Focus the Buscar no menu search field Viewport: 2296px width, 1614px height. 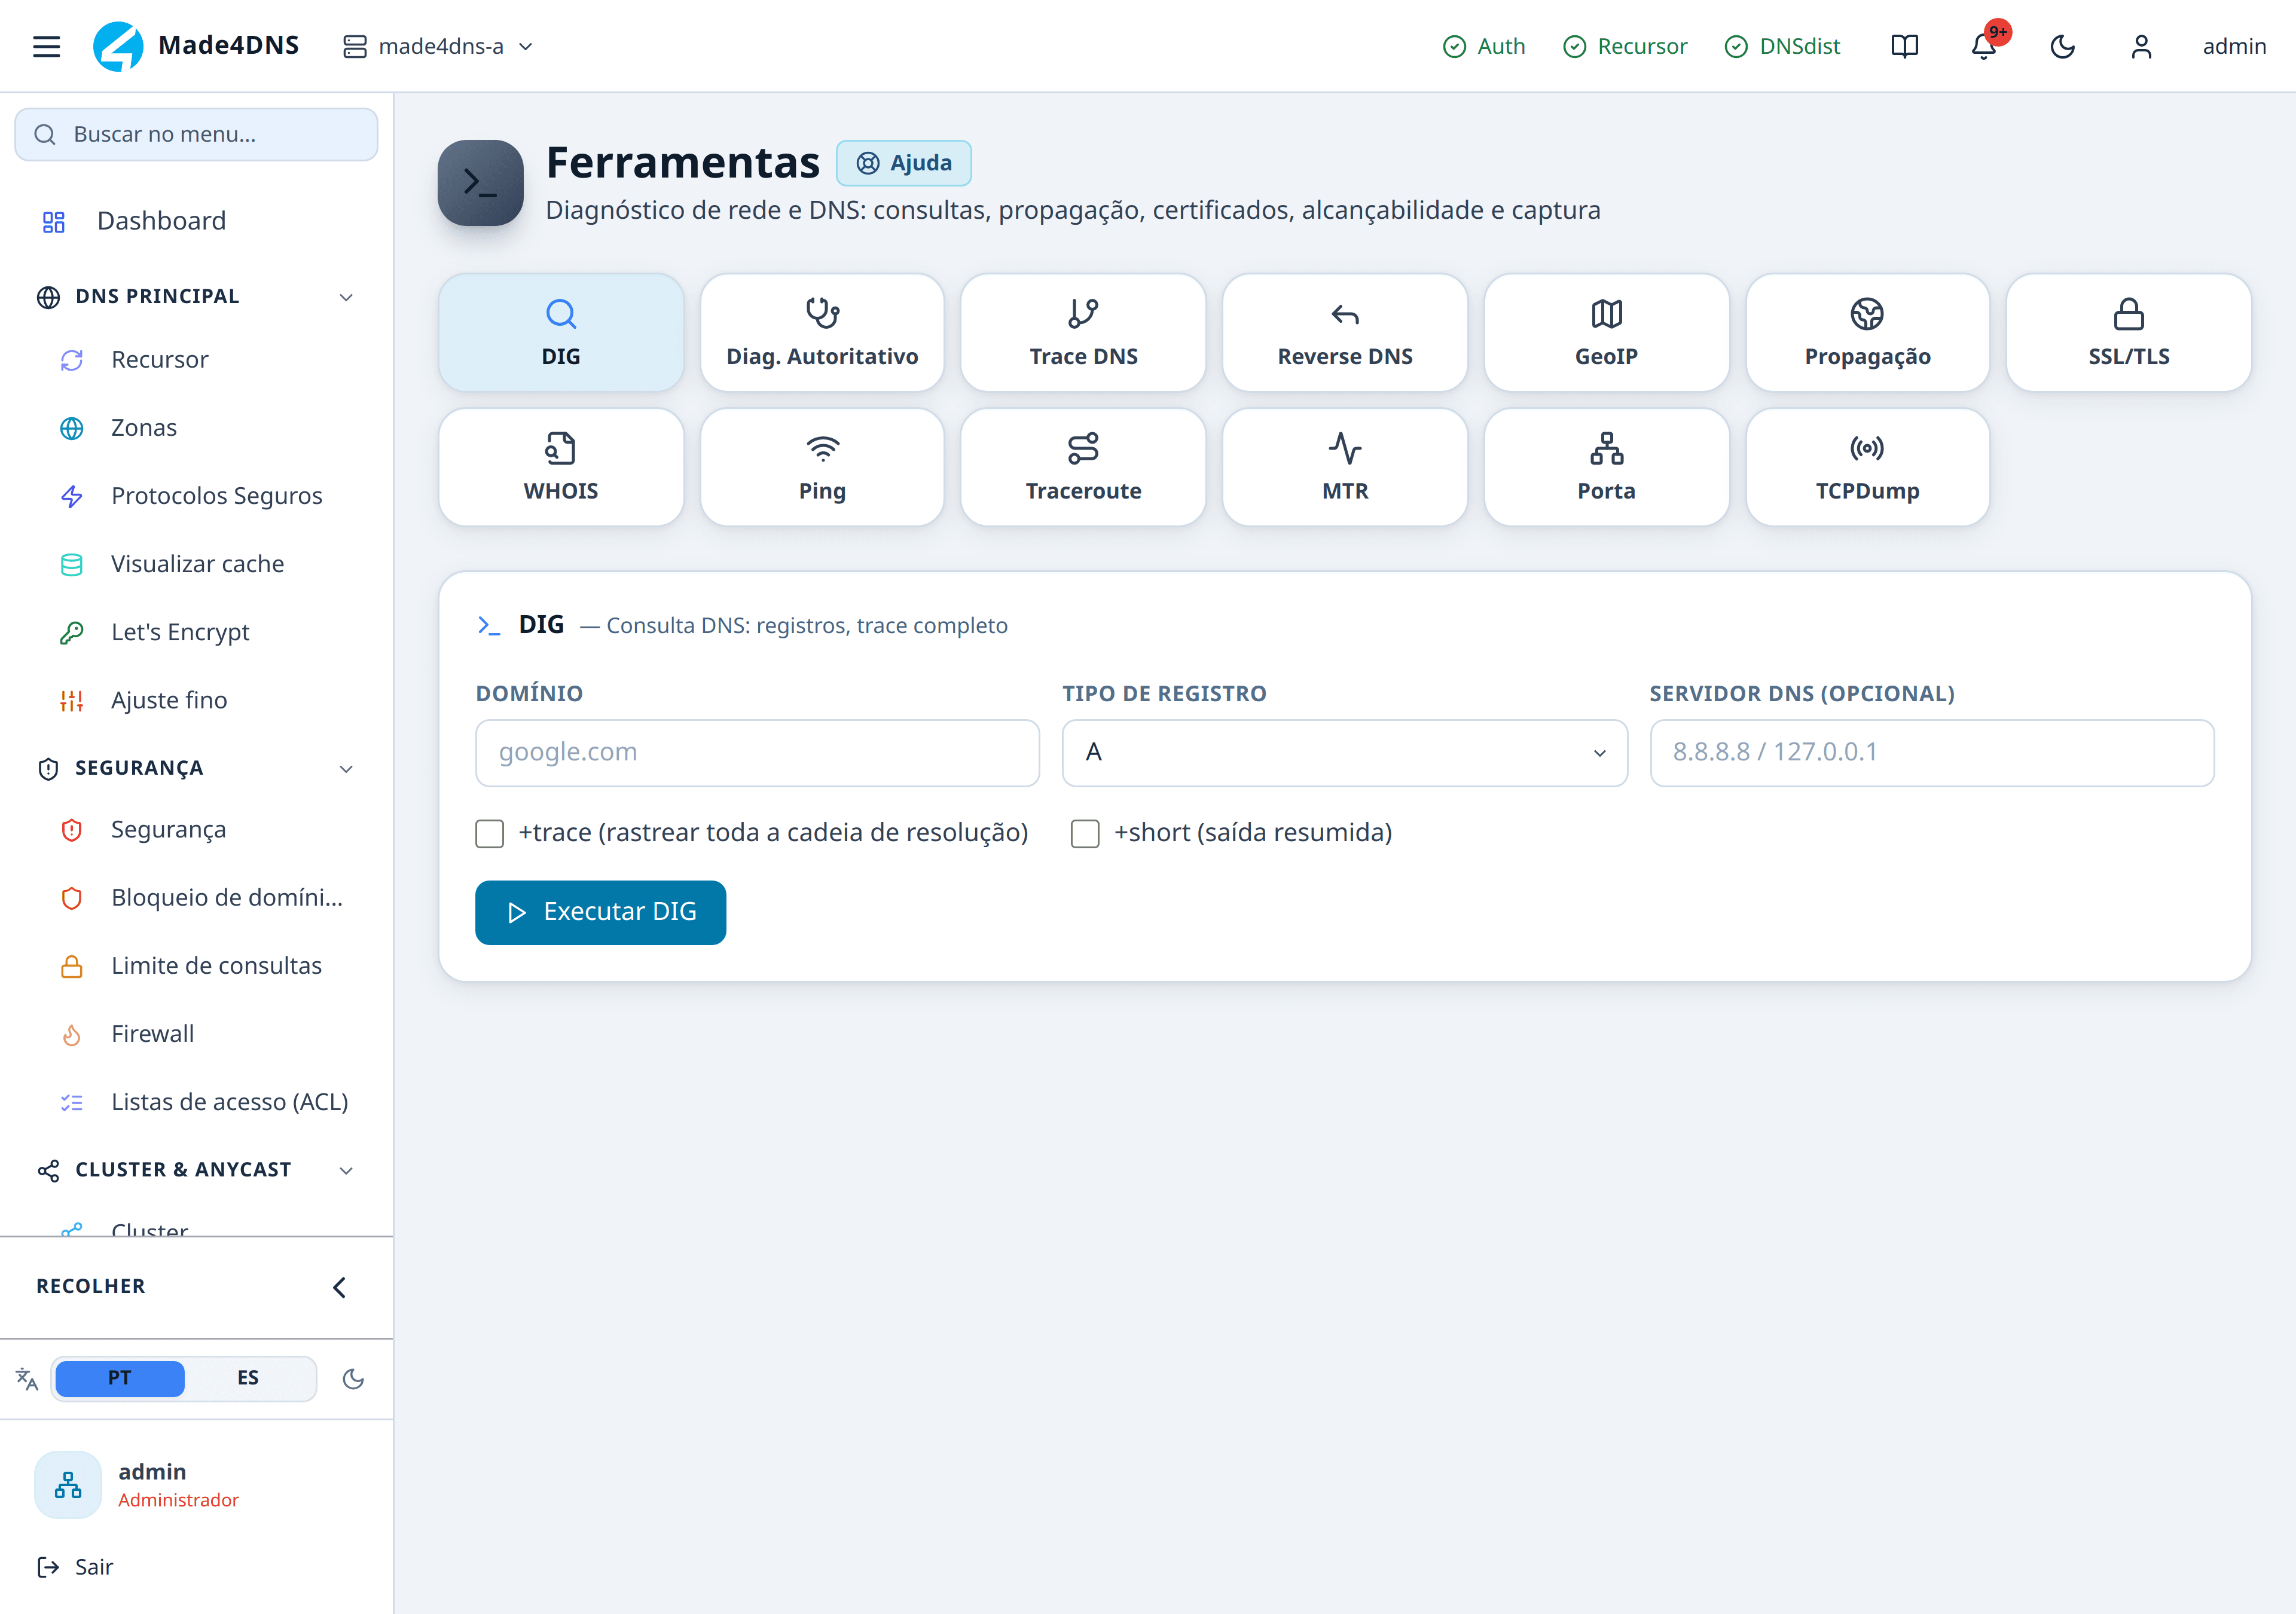coord(196,134)
